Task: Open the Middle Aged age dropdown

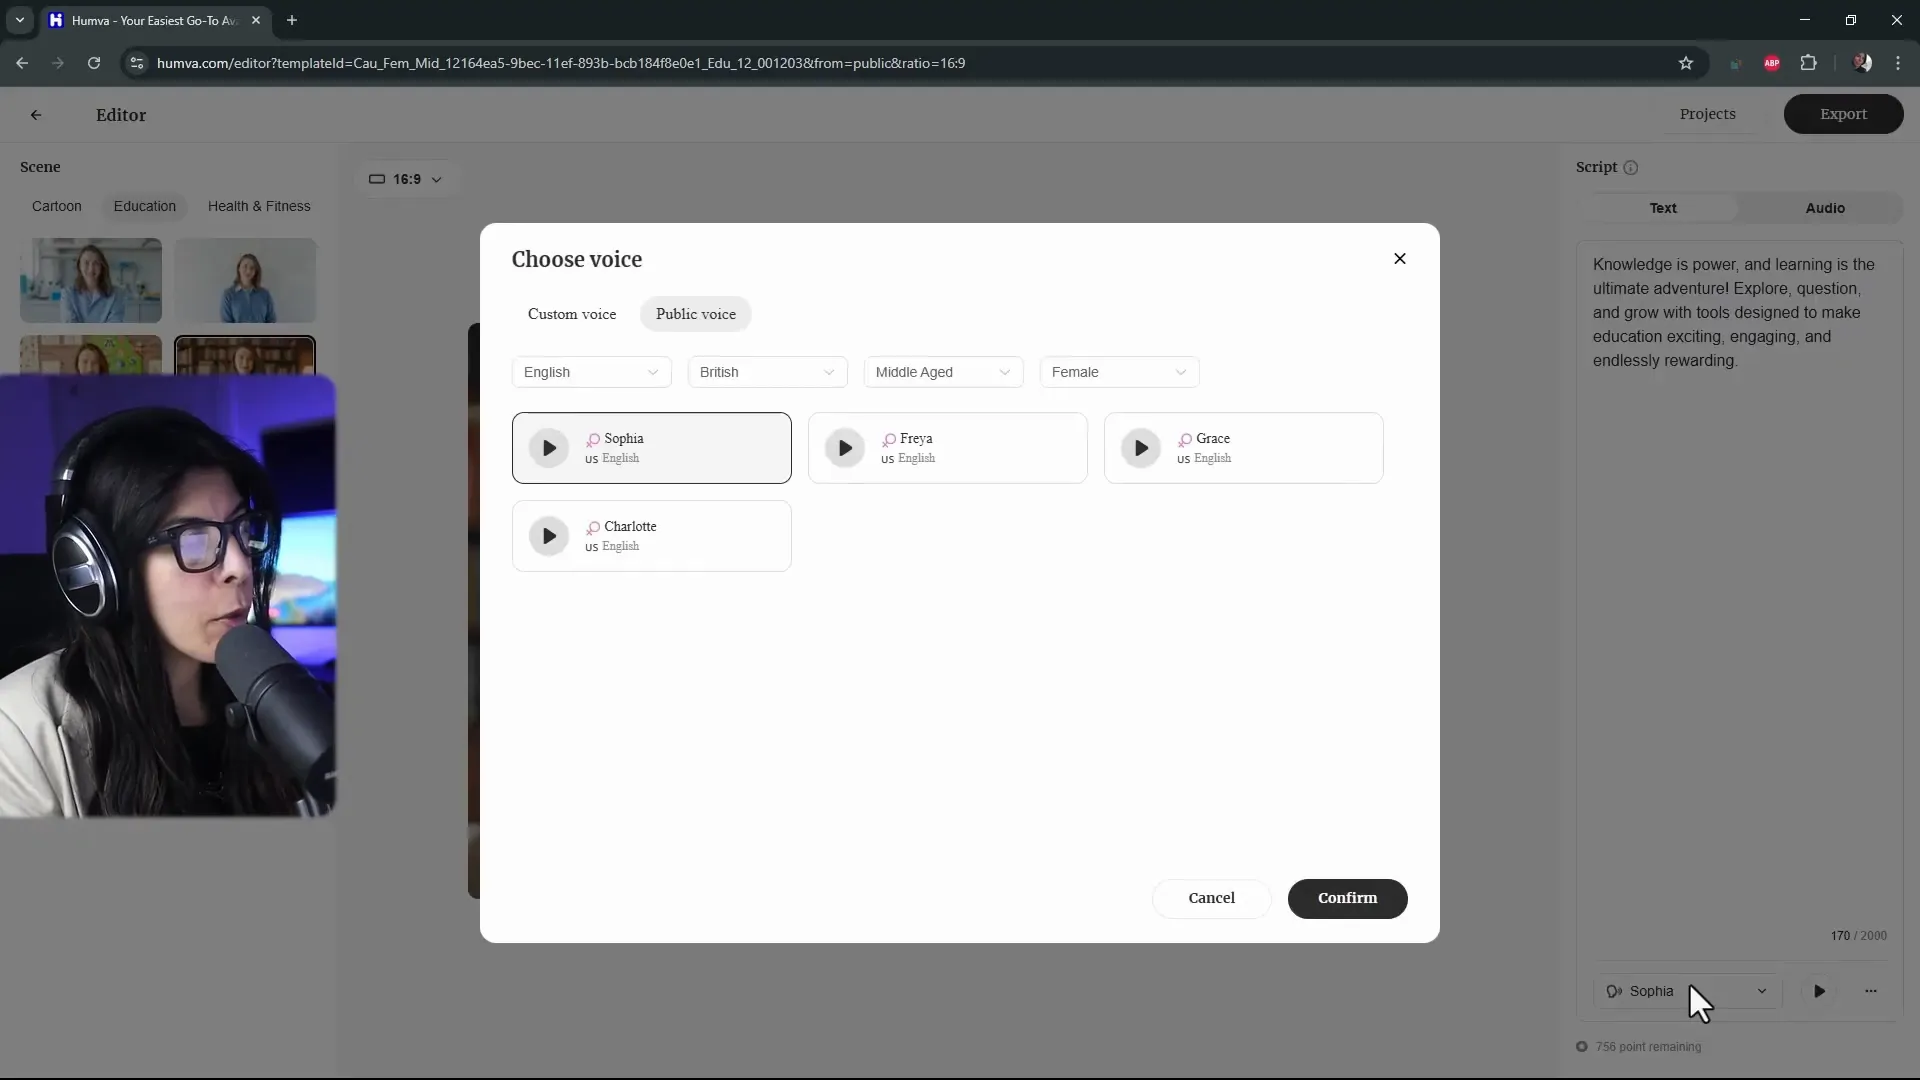Action: (x=944, y=372)
